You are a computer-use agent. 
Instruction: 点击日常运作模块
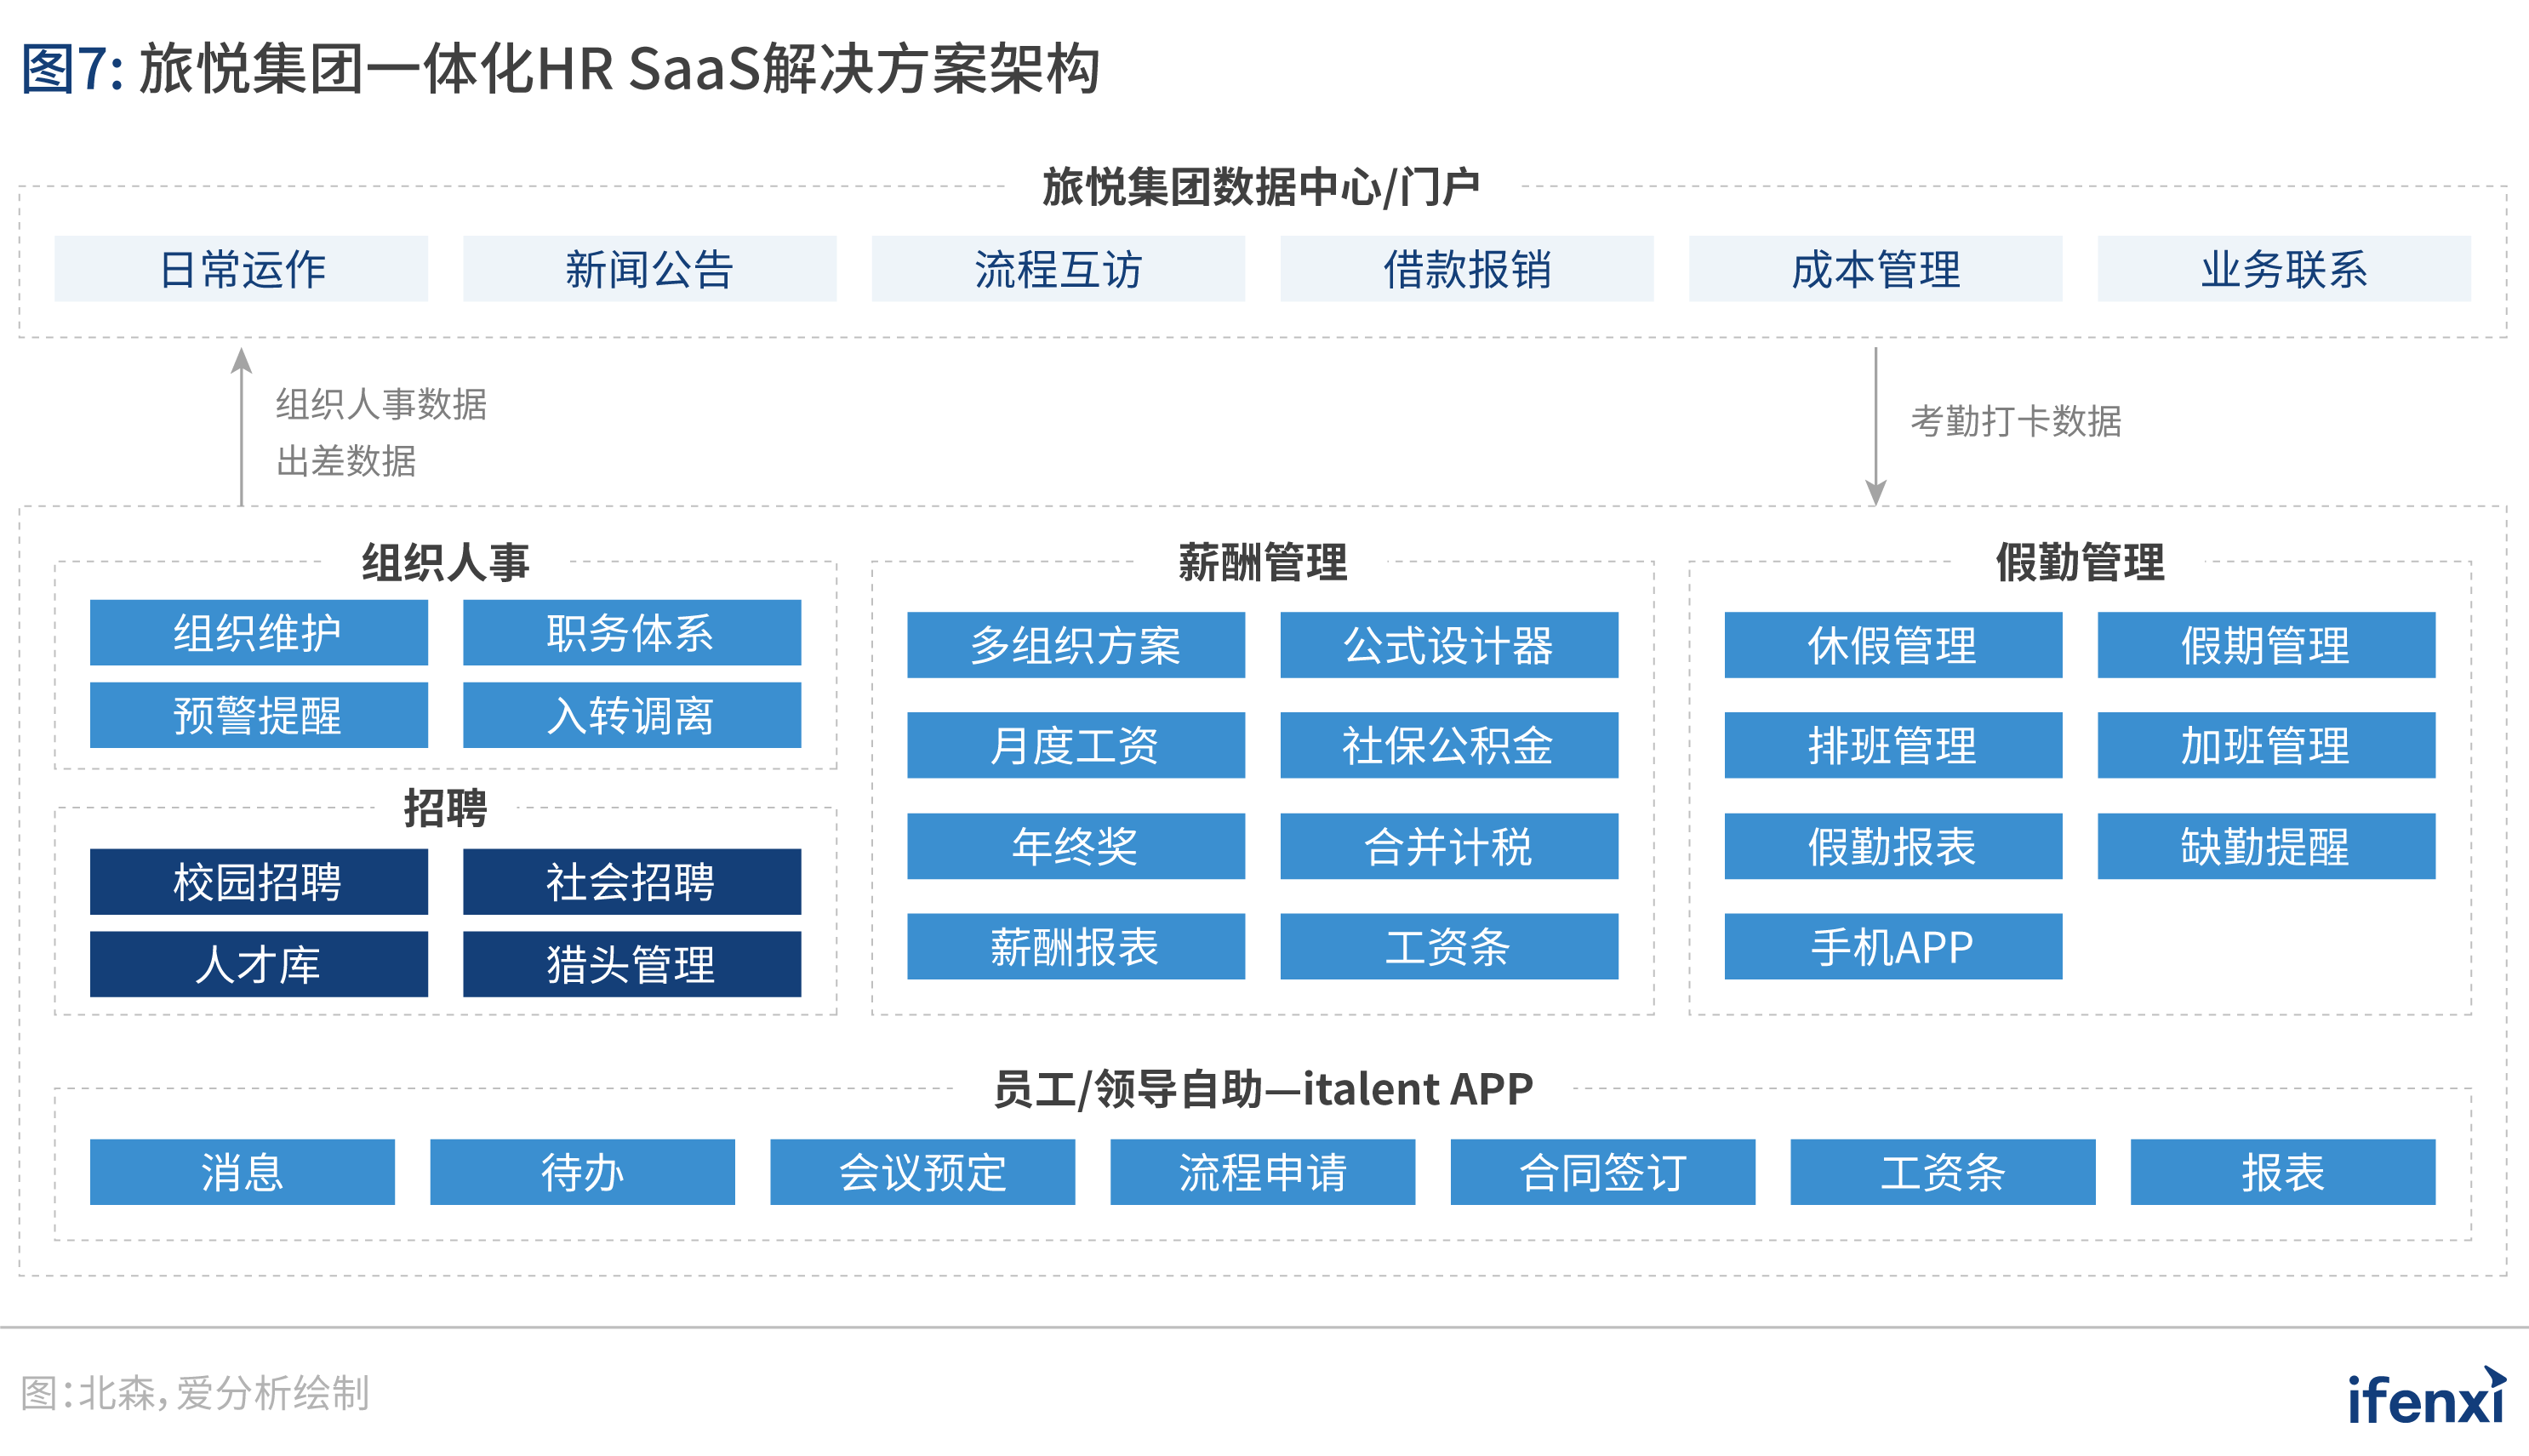[240, 268]
